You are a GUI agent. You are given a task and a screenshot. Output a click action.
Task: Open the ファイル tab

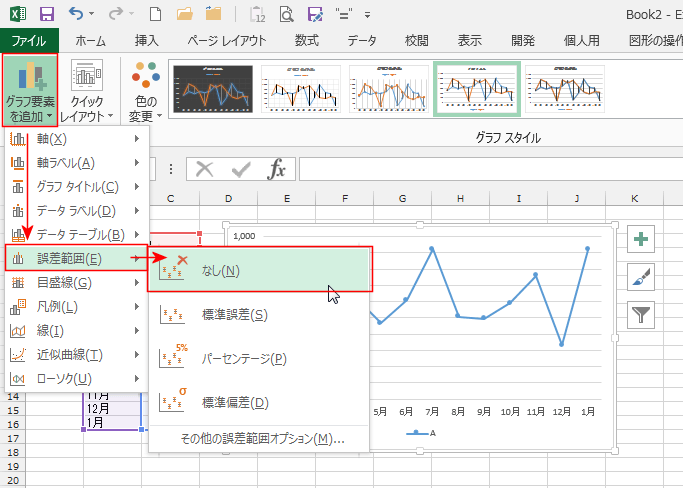pyautogui.click(x=29, y=41)
